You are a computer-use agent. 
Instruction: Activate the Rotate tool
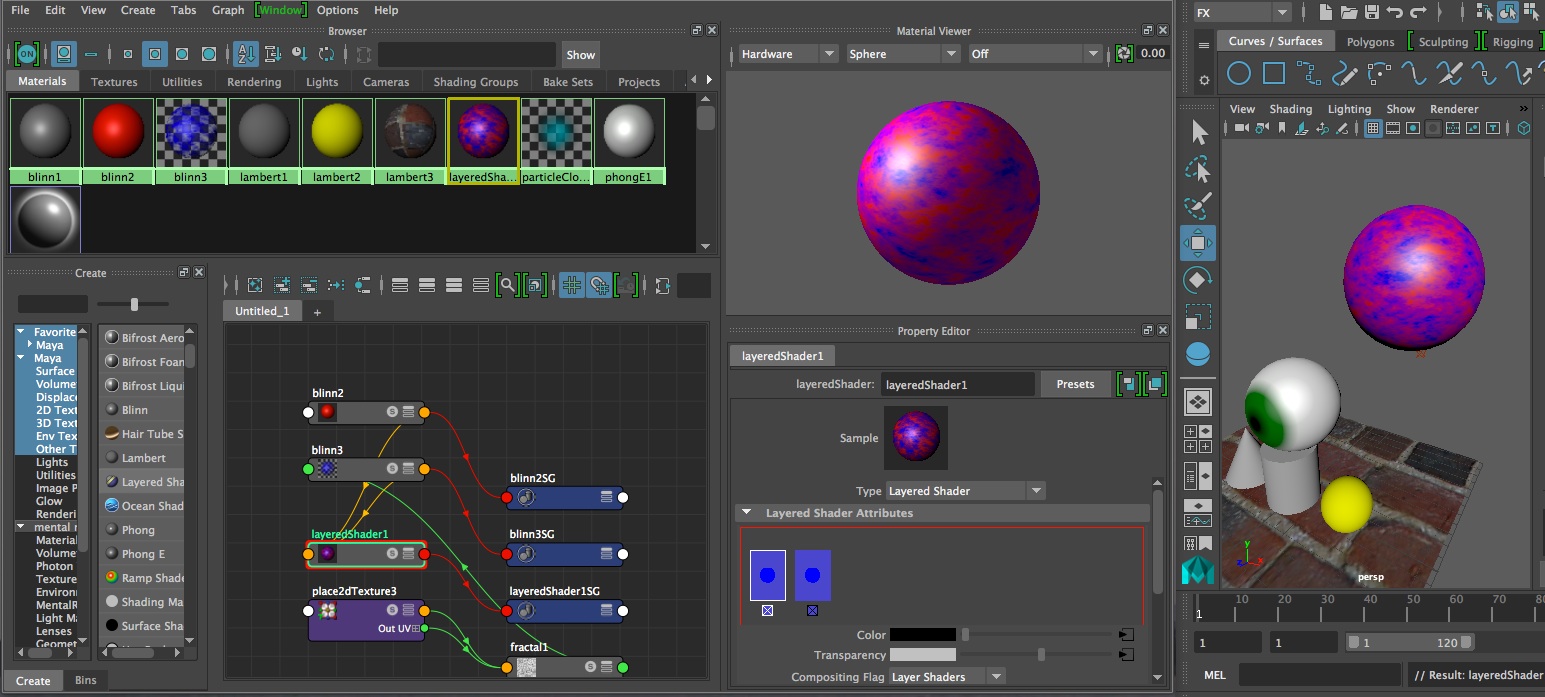tap(1198, 279)
